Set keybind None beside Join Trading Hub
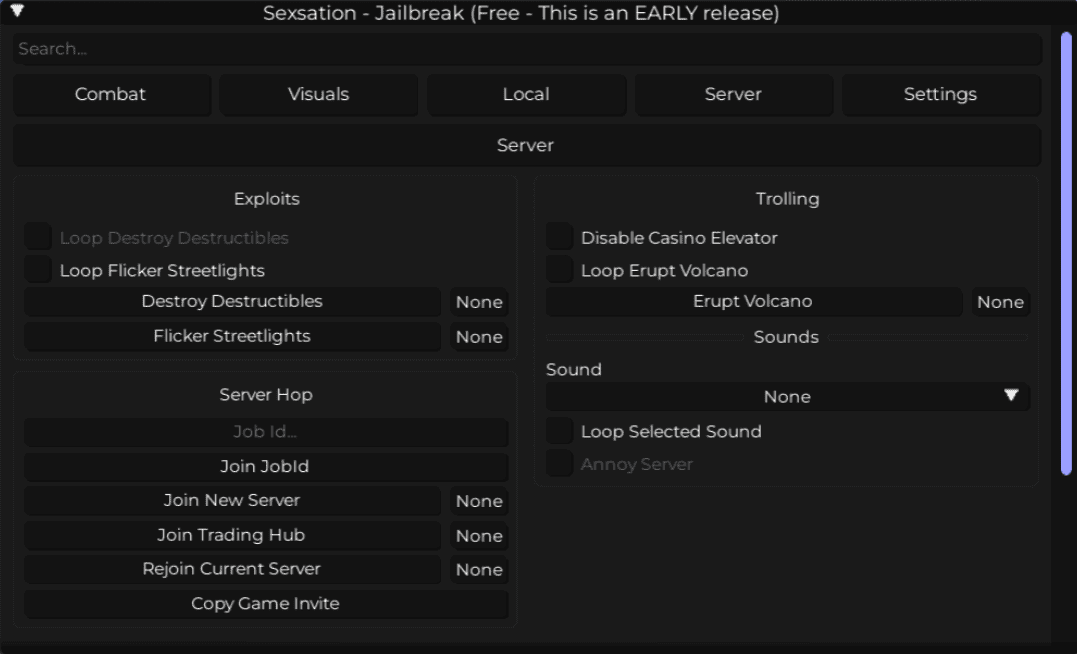 click(x=479, y=536)
